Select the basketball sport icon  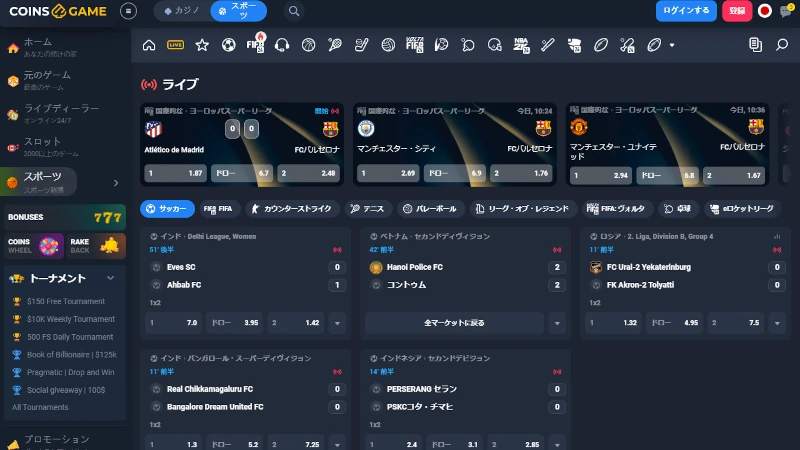pos(309,45)
